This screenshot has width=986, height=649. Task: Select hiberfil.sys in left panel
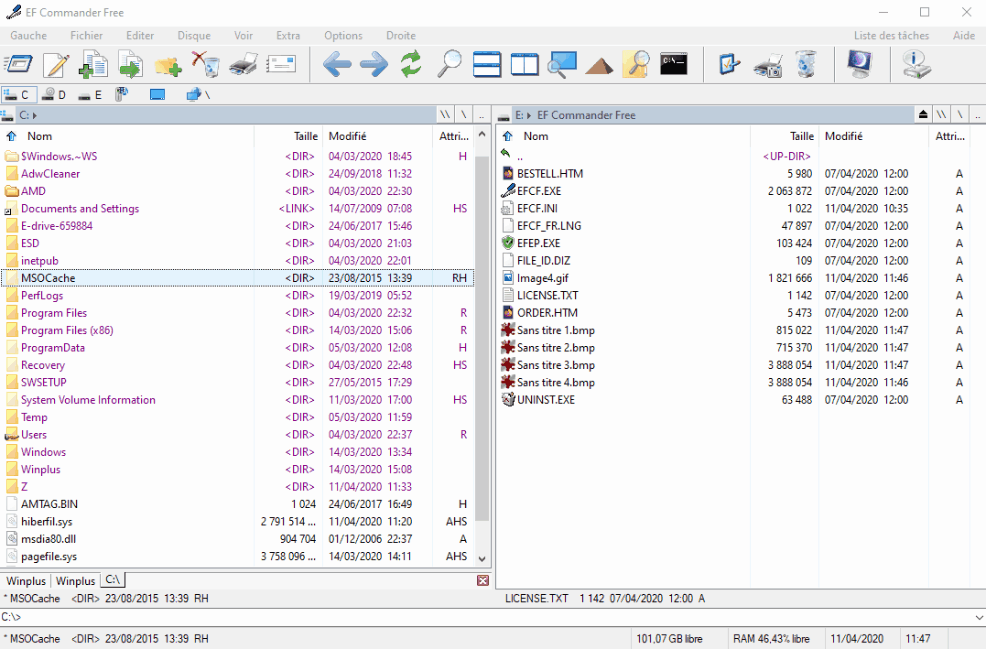point(237,522)
